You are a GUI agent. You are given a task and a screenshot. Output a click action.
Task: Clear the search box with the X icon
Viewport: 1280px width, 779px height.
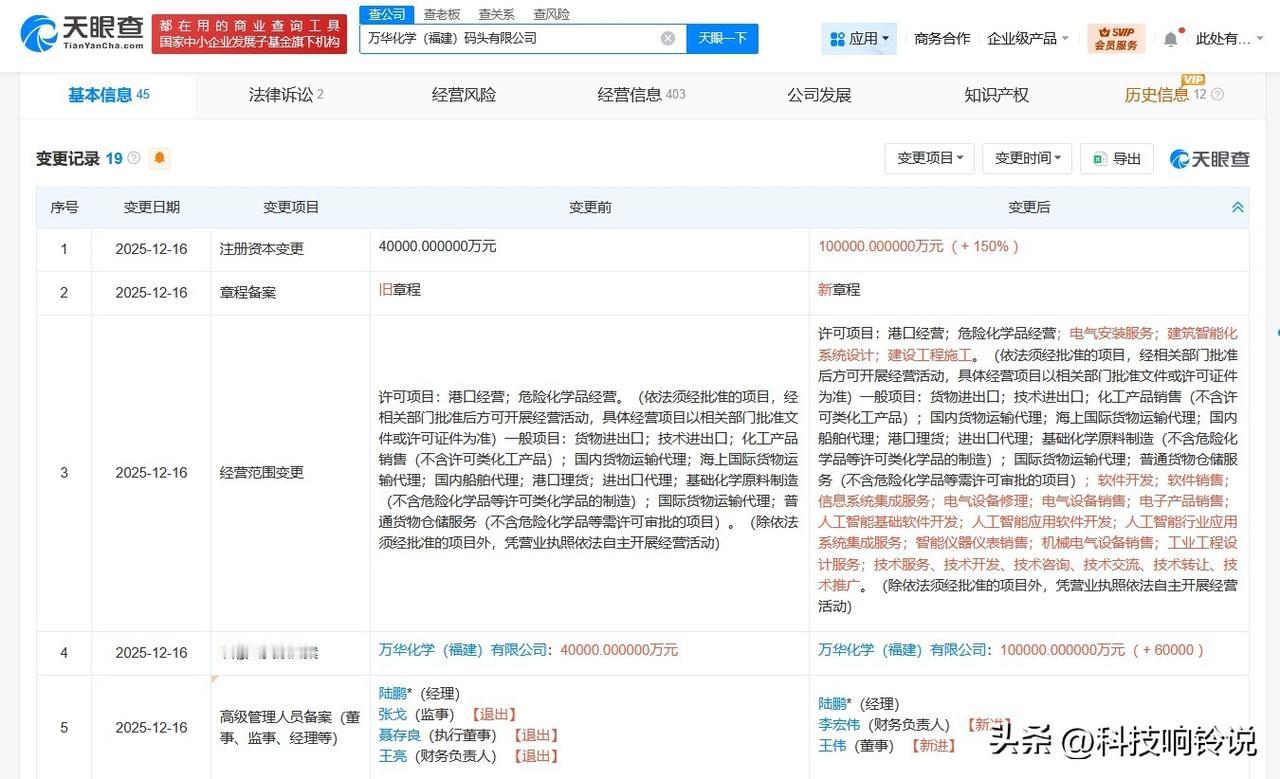click(668, 38)
